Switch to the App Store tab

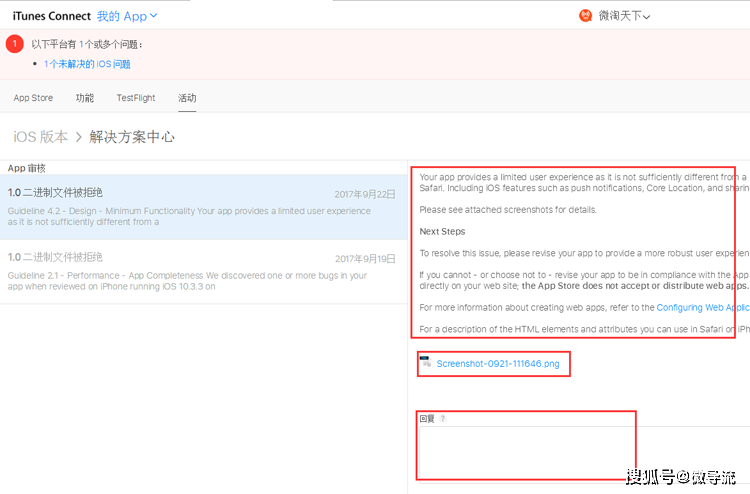[x=33, y=98]
